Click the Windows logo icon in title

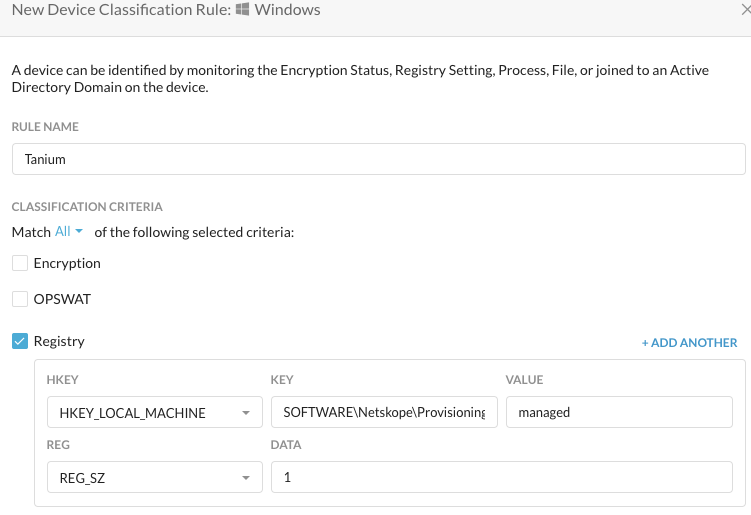pyautogui.click(x=242, y=10)
